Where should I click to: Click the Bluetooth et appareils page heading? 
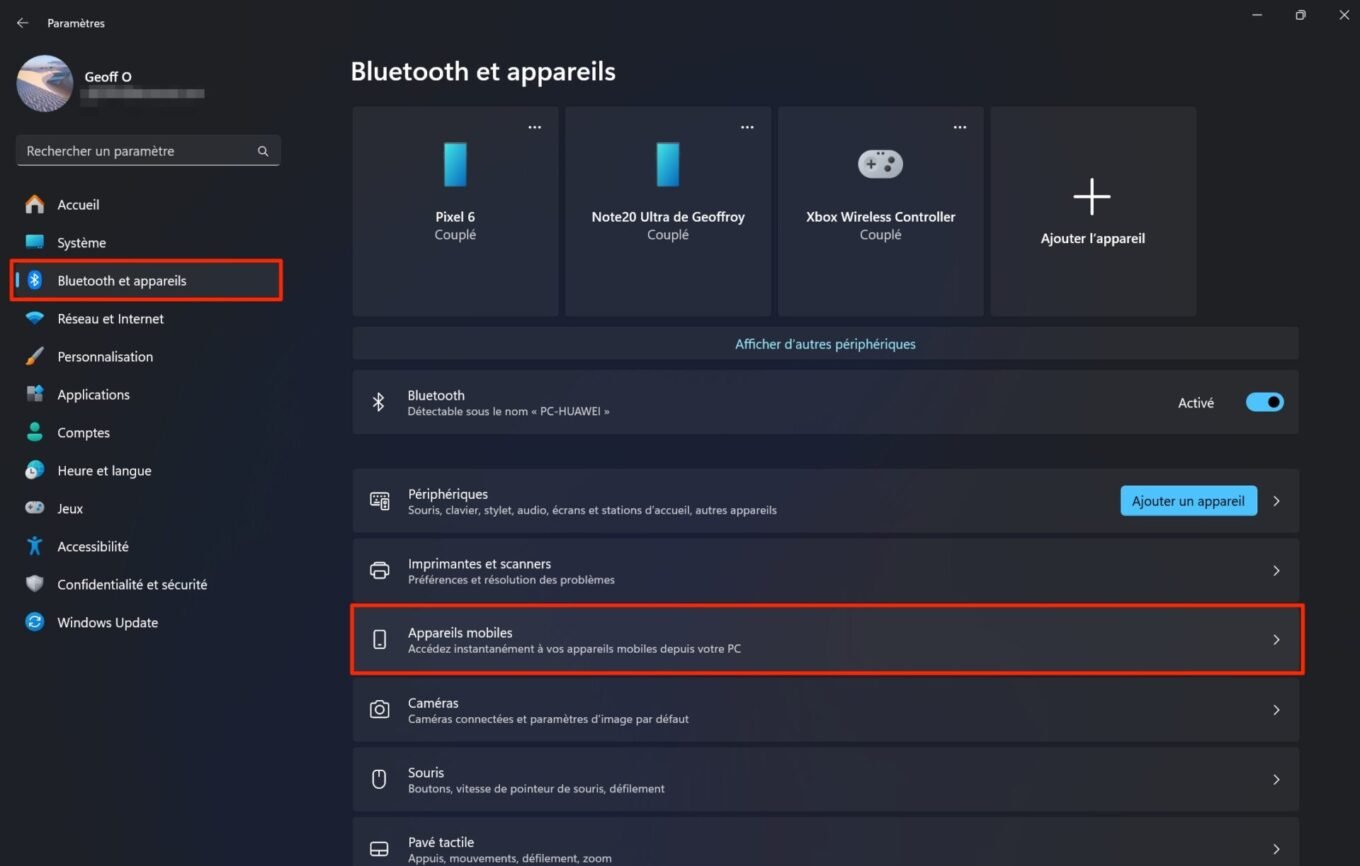point(483,72)
